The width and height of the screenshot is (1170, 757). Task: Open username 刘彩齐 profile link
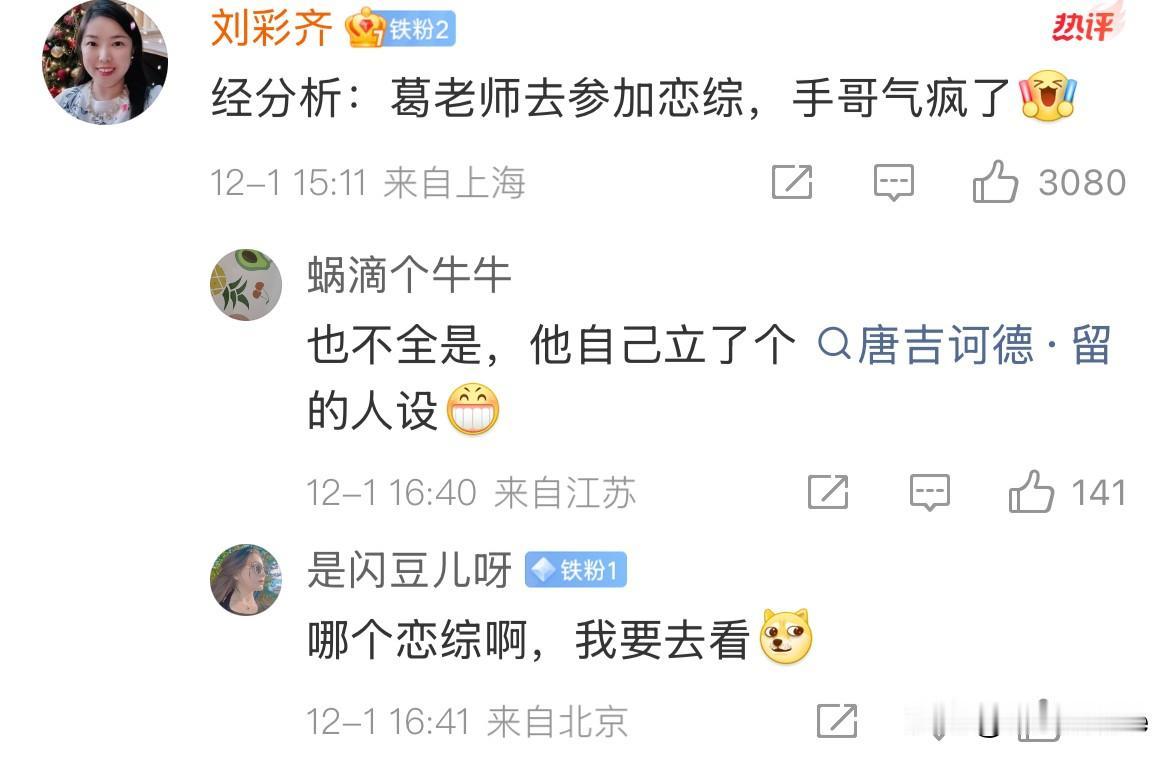pos(272,28)
